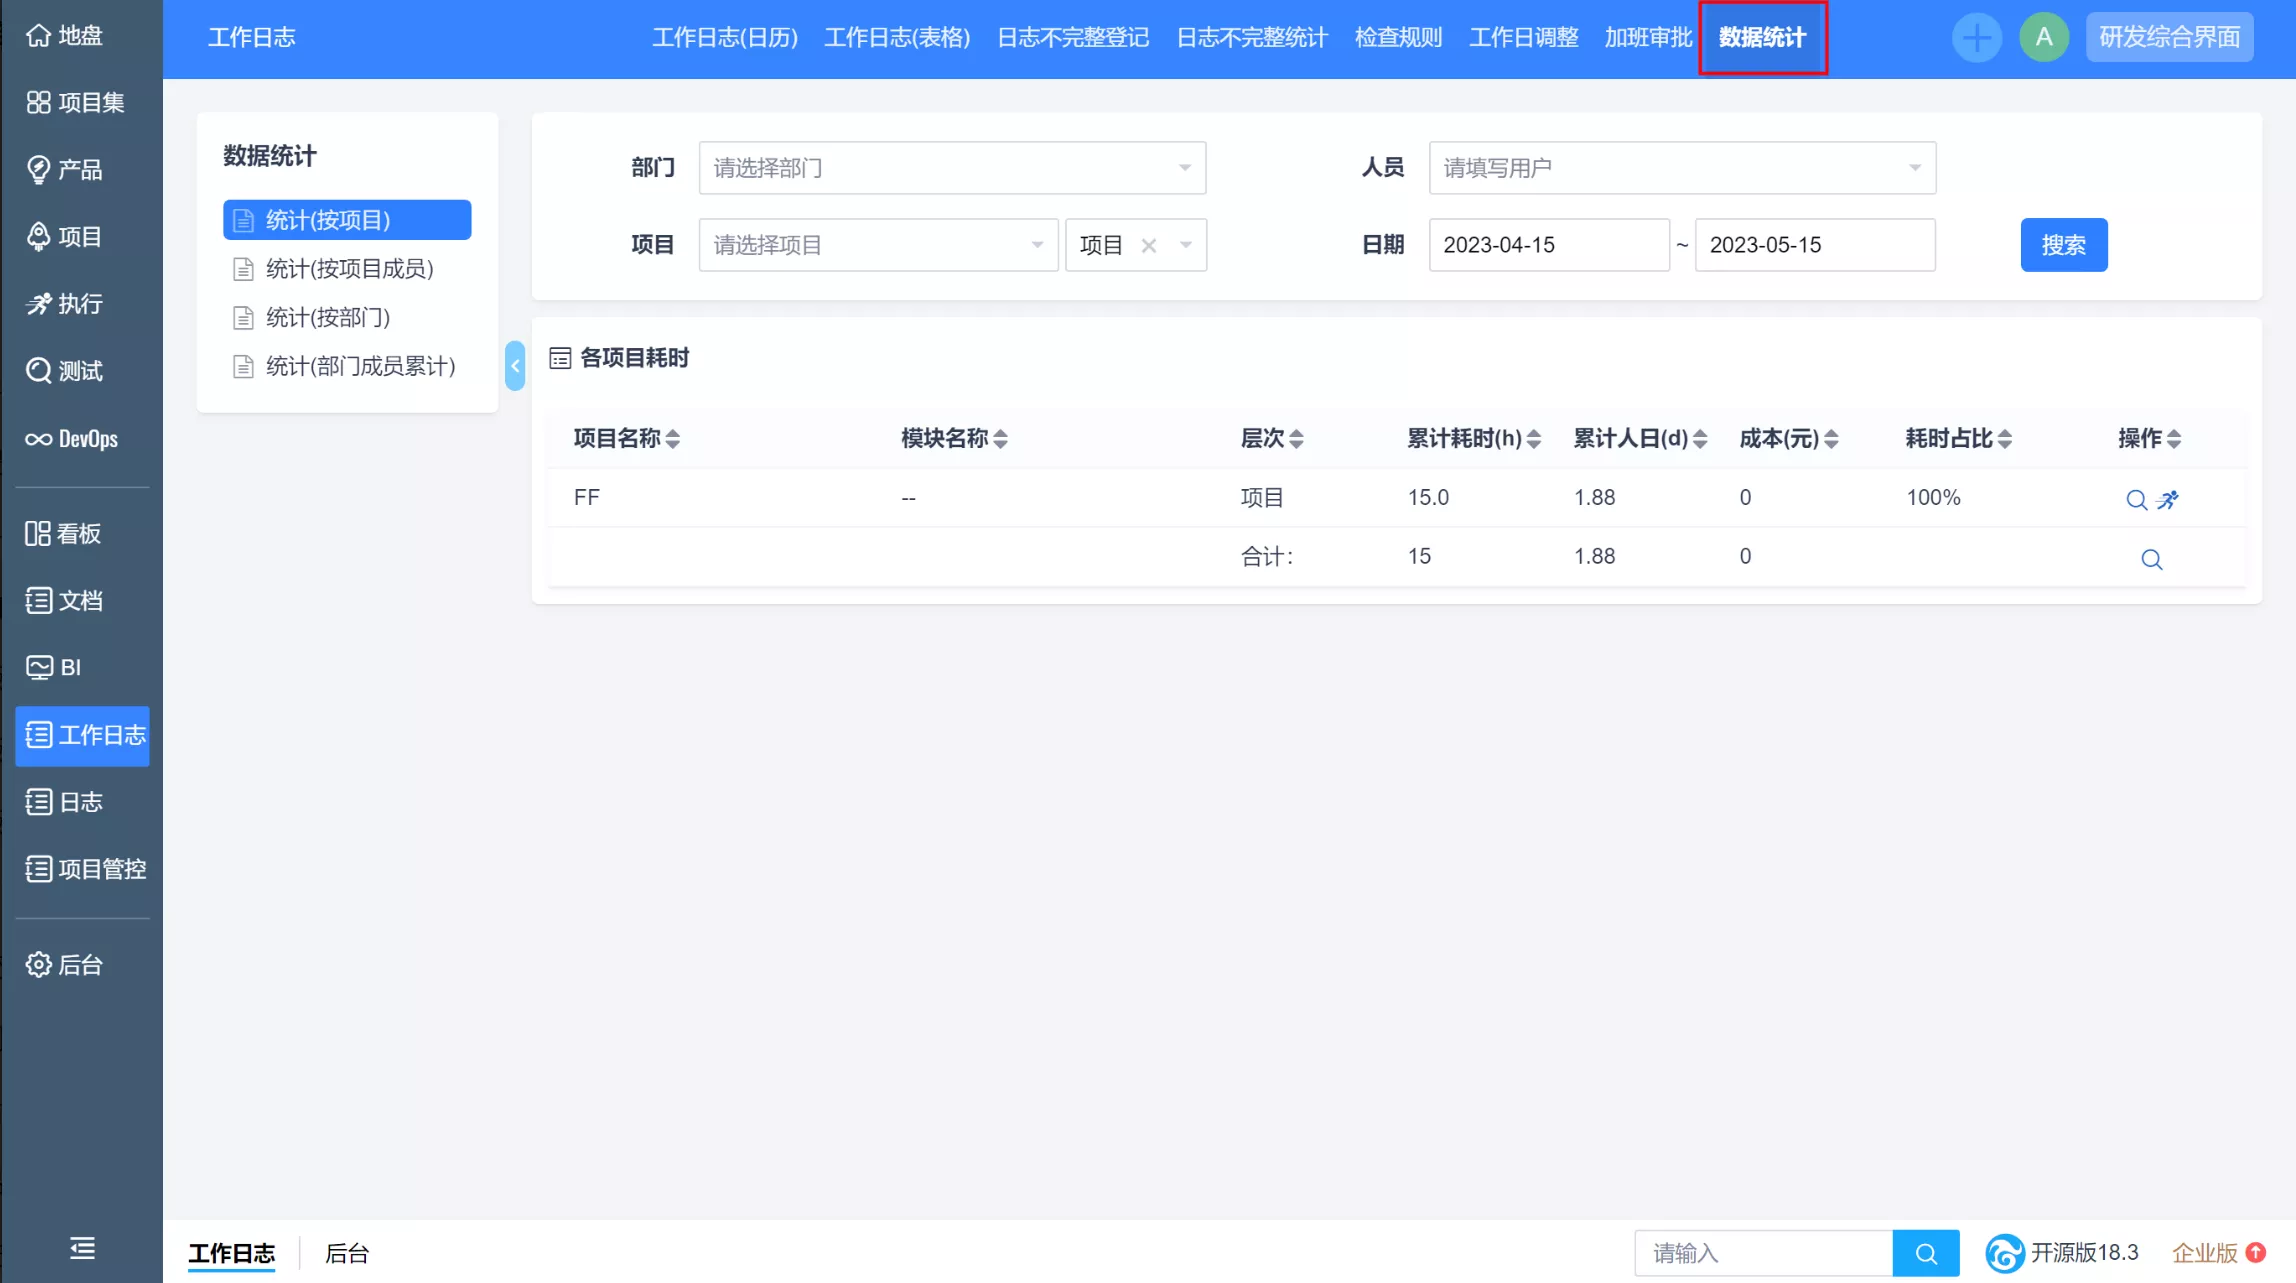
Task: Click end date field 2023-05-15
Action: click(x=1815, y=245)
